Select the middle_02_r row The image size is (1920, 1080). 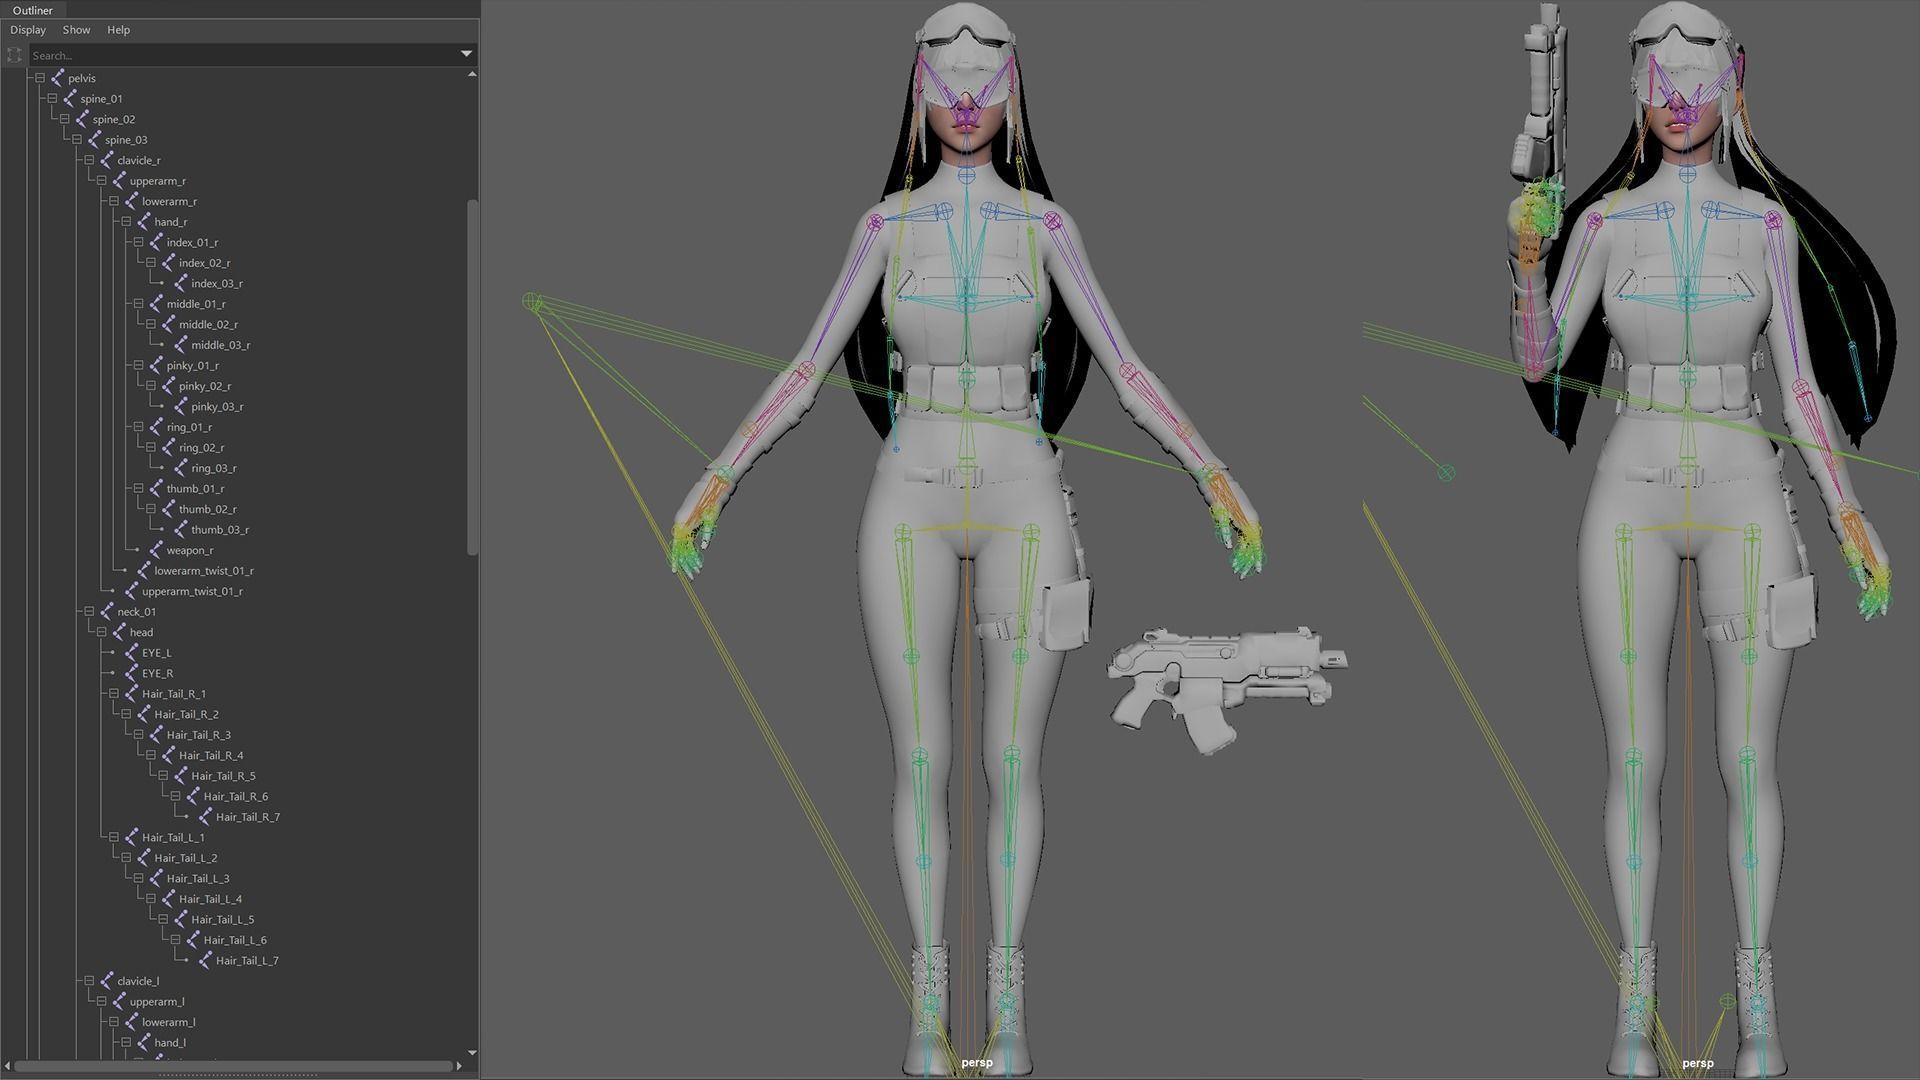click(208, 325)
